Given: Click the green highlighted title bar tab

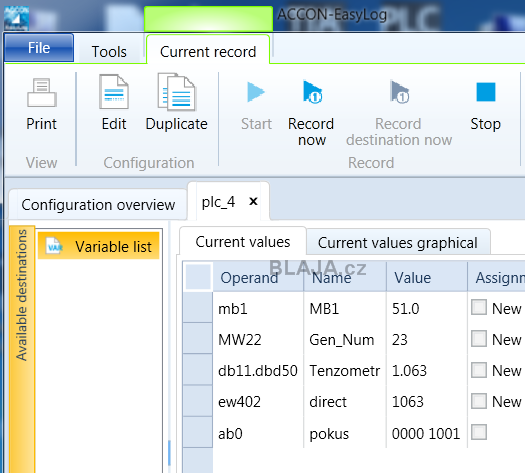Looking at the screenshot, I should tap(208, 19).
